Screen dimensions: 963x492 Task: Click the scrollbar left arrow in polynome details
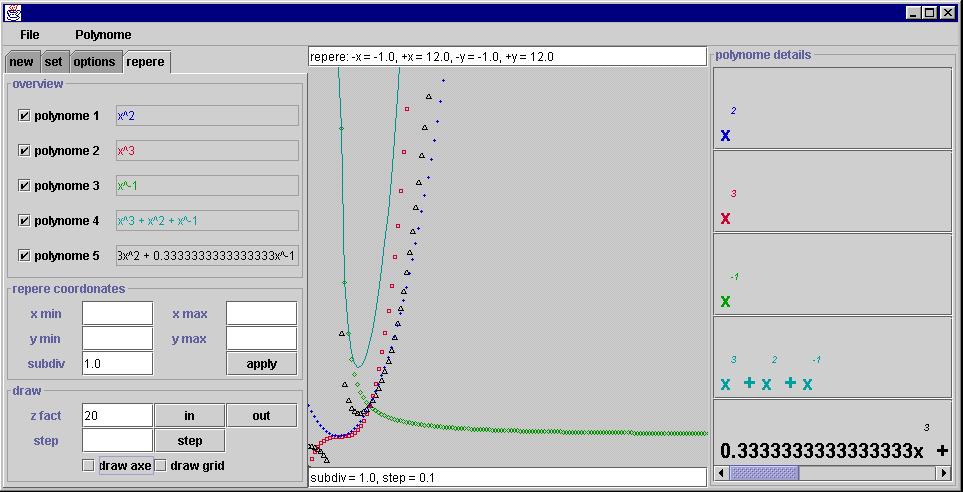coord(722,473)
